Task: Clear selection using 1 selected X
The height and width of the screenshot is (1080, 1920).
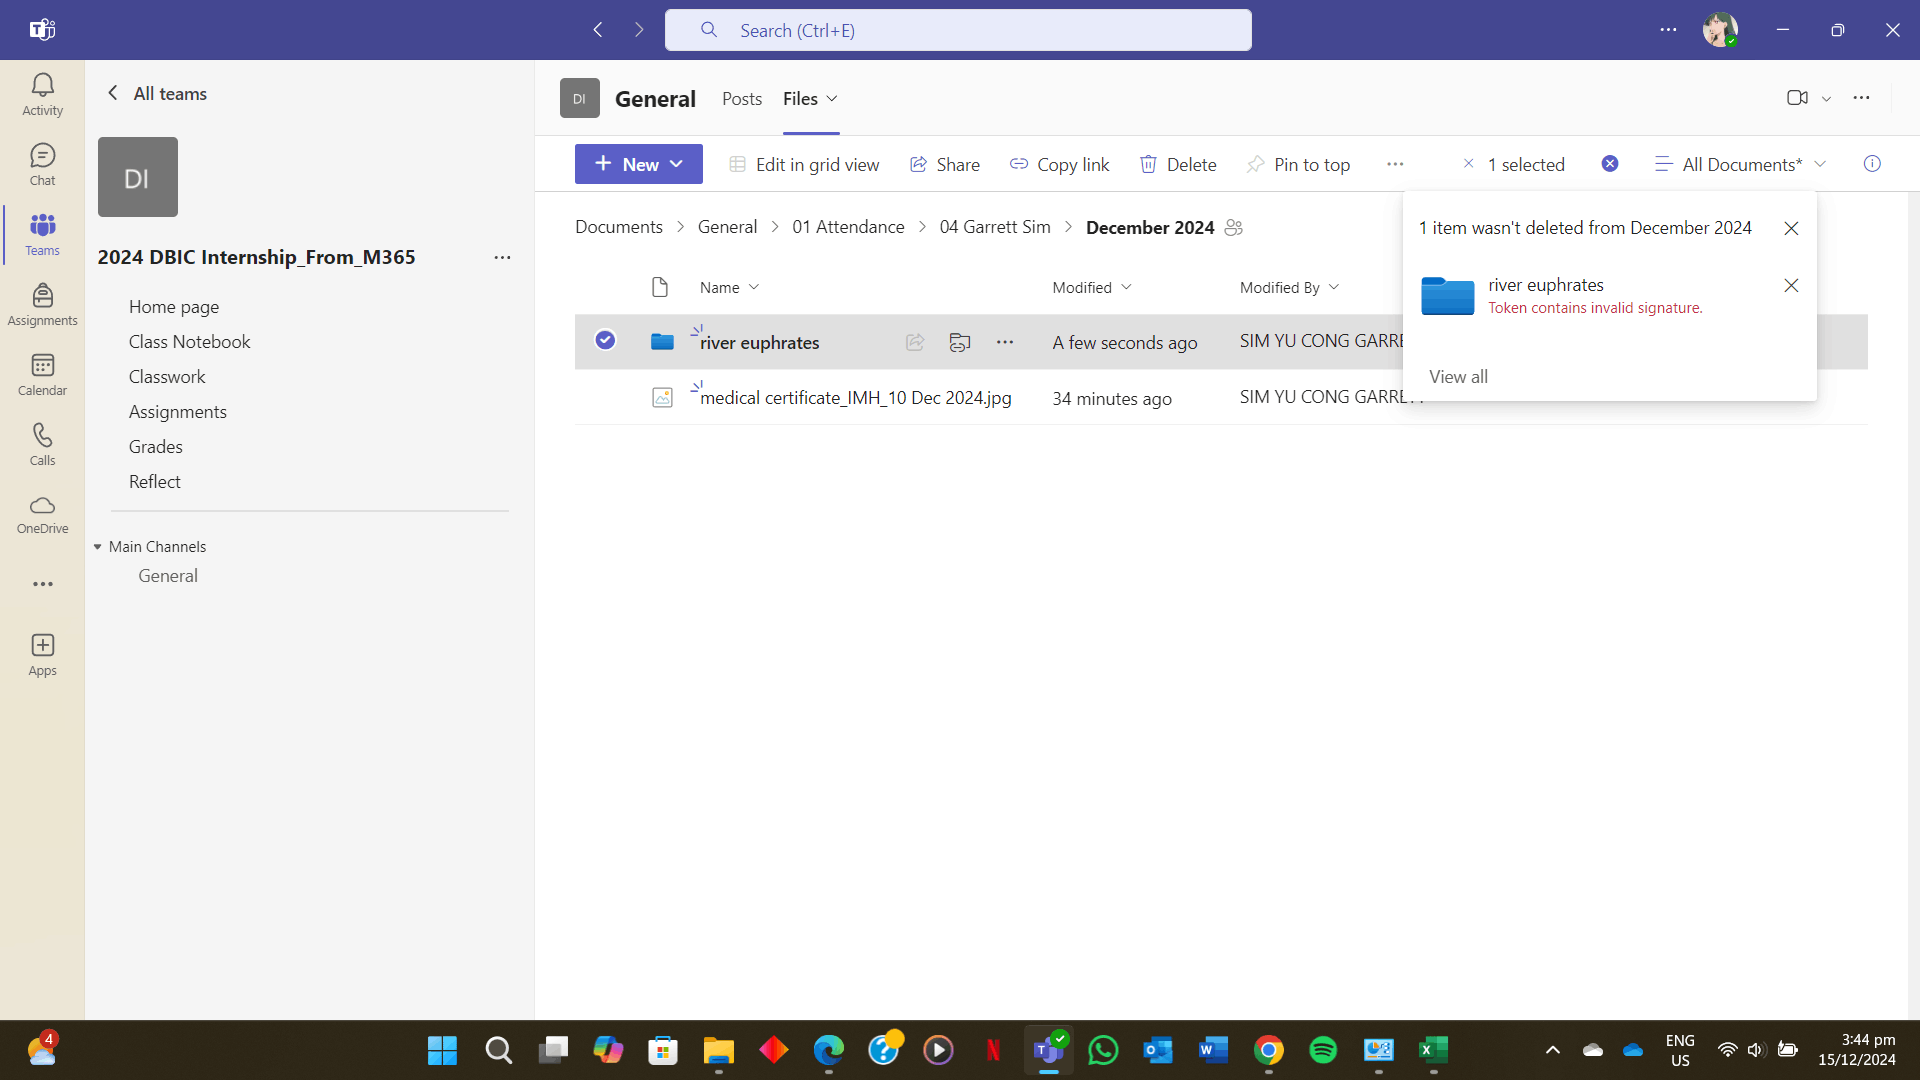Action: click(1468, 164)
